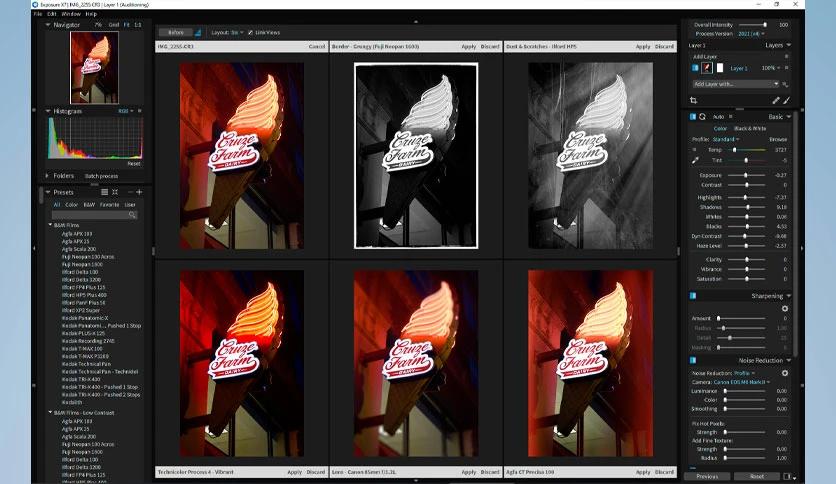Toggle the Link Views checkbox
This screenshot has height=484, width=836.
tap(250, 33)
